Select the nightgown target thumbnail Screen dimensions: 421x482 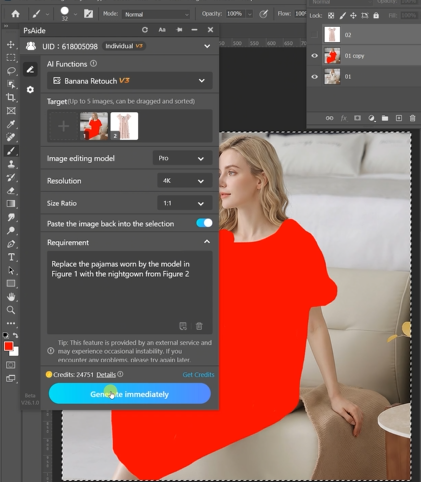[x=124, y=126]
